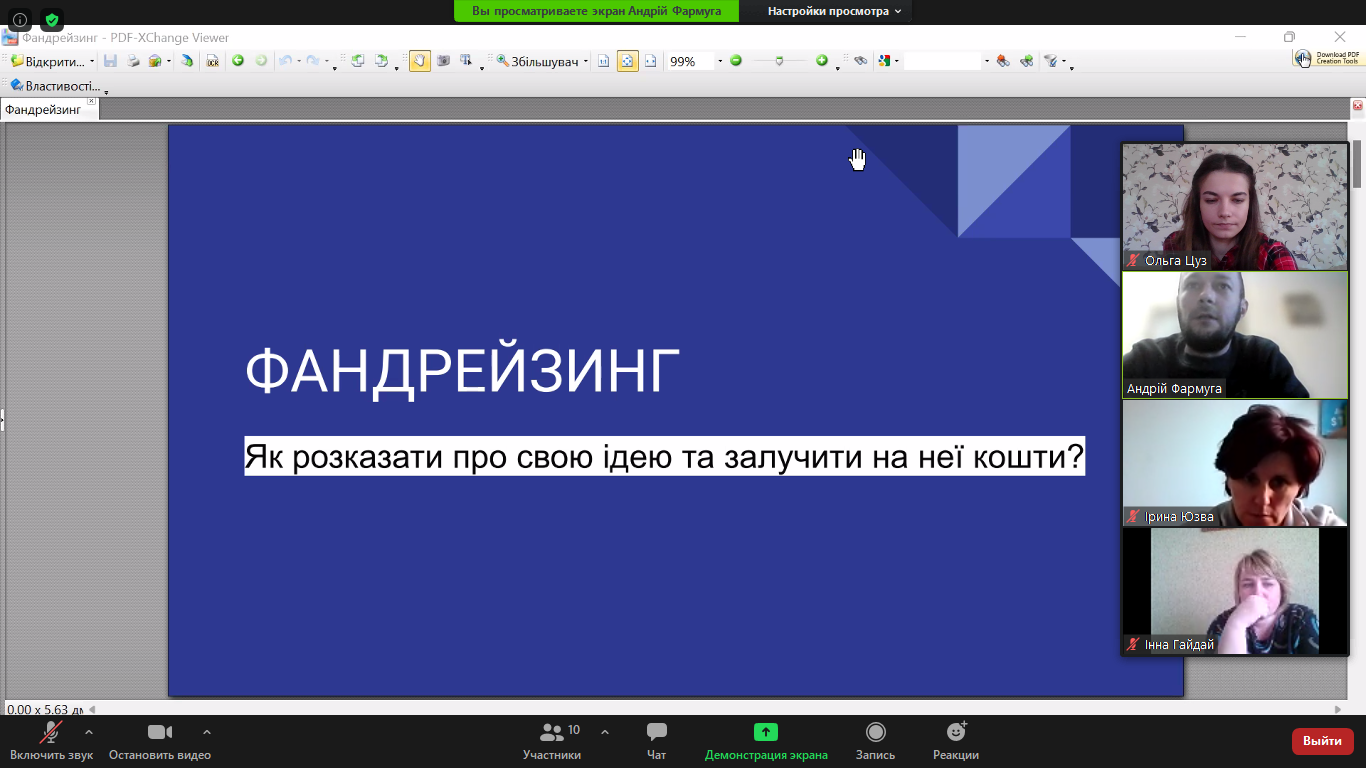Image resolution: width=1366 pixels, height=768 pixels.
Task: Unmute microphone with Включить звук
Action: tap(51, 740)
